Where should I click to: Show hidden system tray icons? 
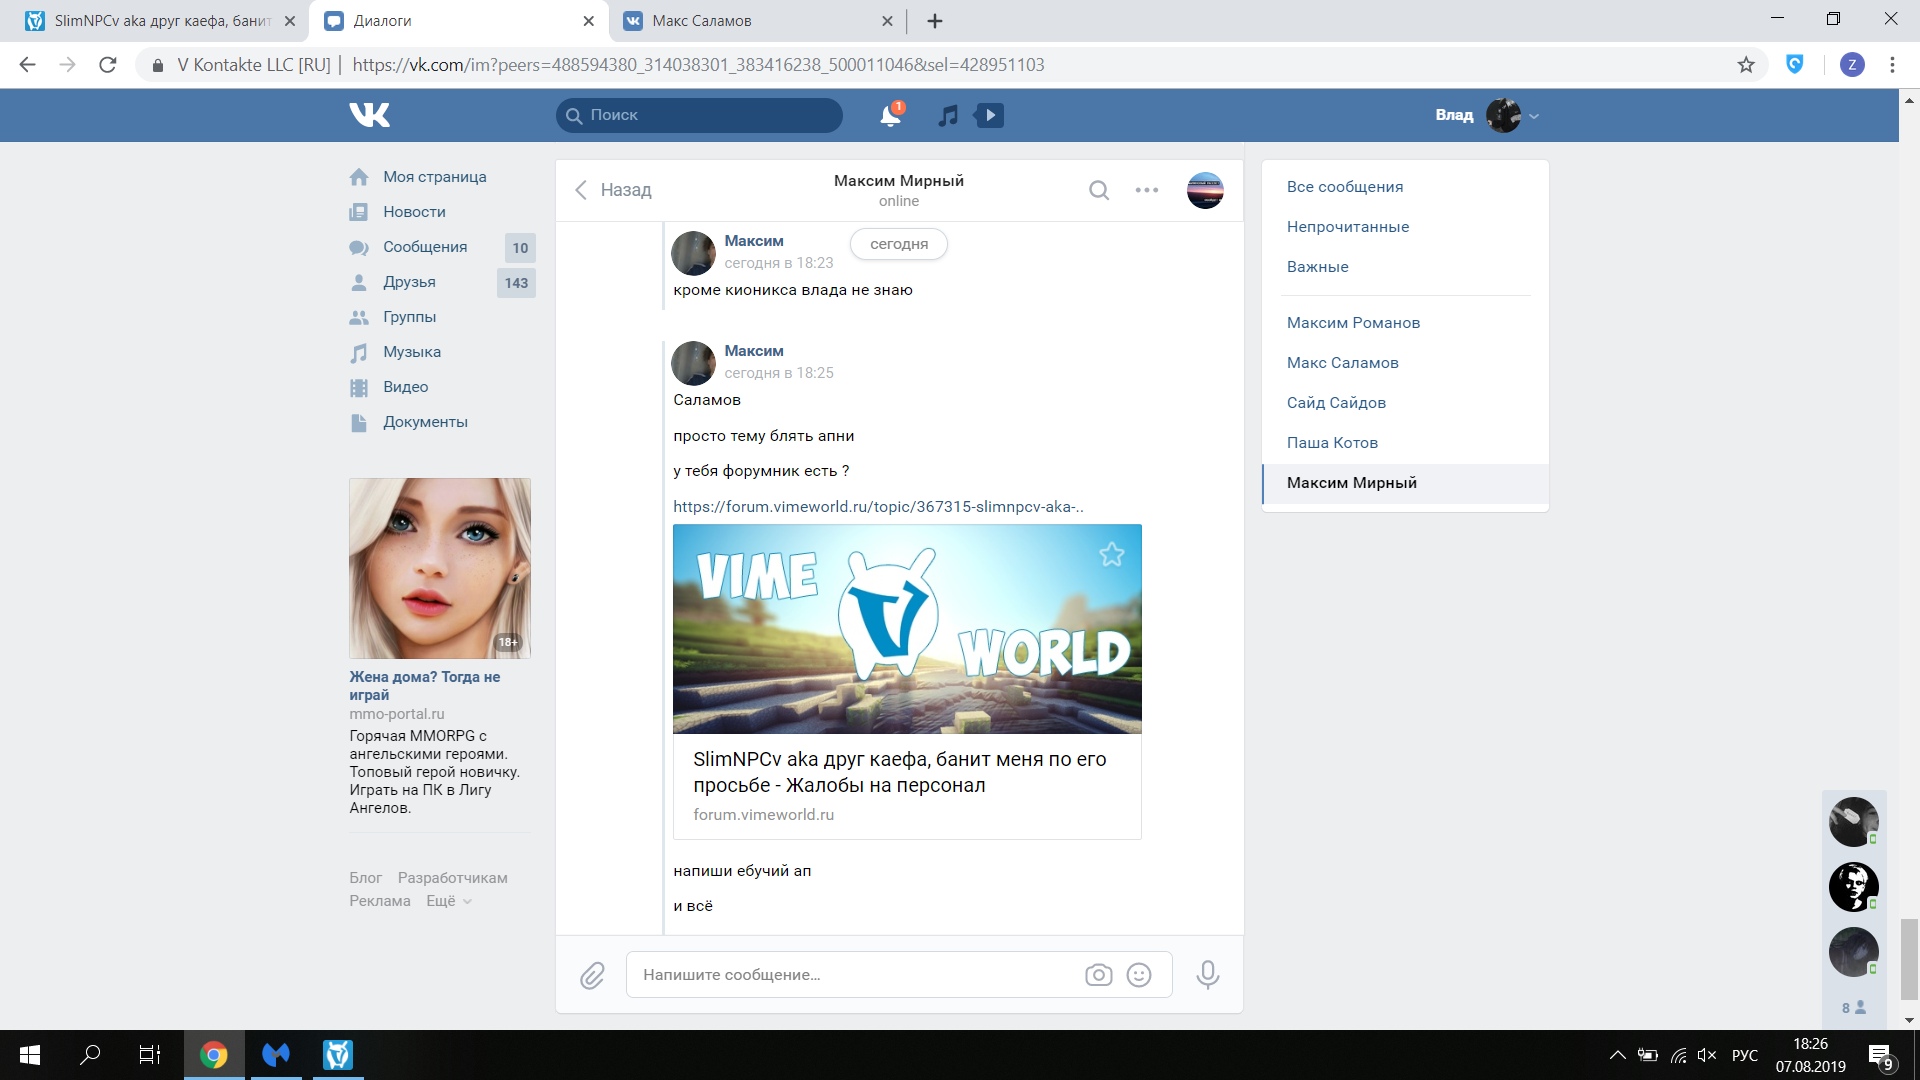(1617, 1055)
